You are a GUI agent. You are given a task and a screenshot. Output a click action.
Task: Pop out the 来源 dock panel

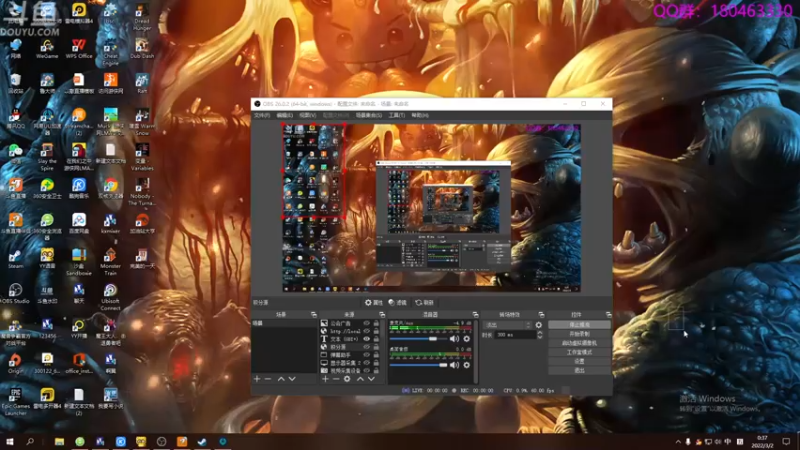click(382, 315)
